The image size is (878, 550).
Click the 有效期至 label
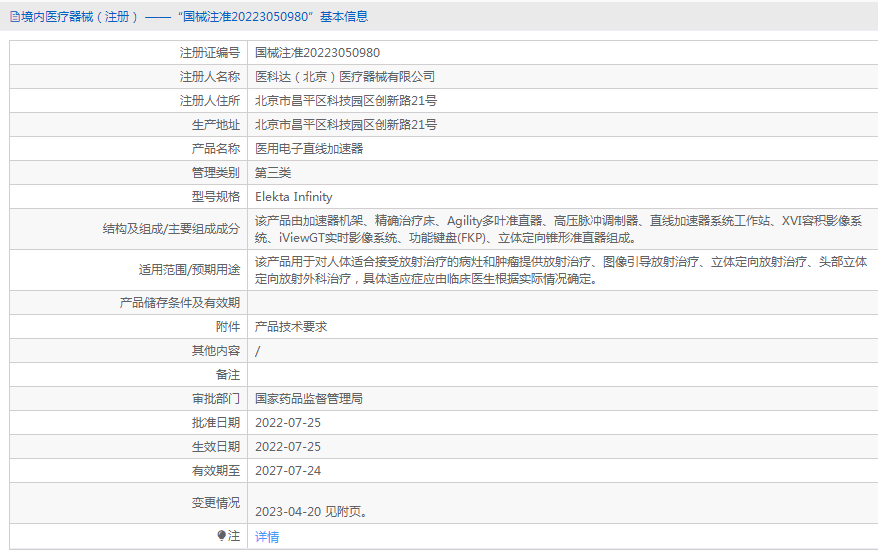[x=216, y=472]
